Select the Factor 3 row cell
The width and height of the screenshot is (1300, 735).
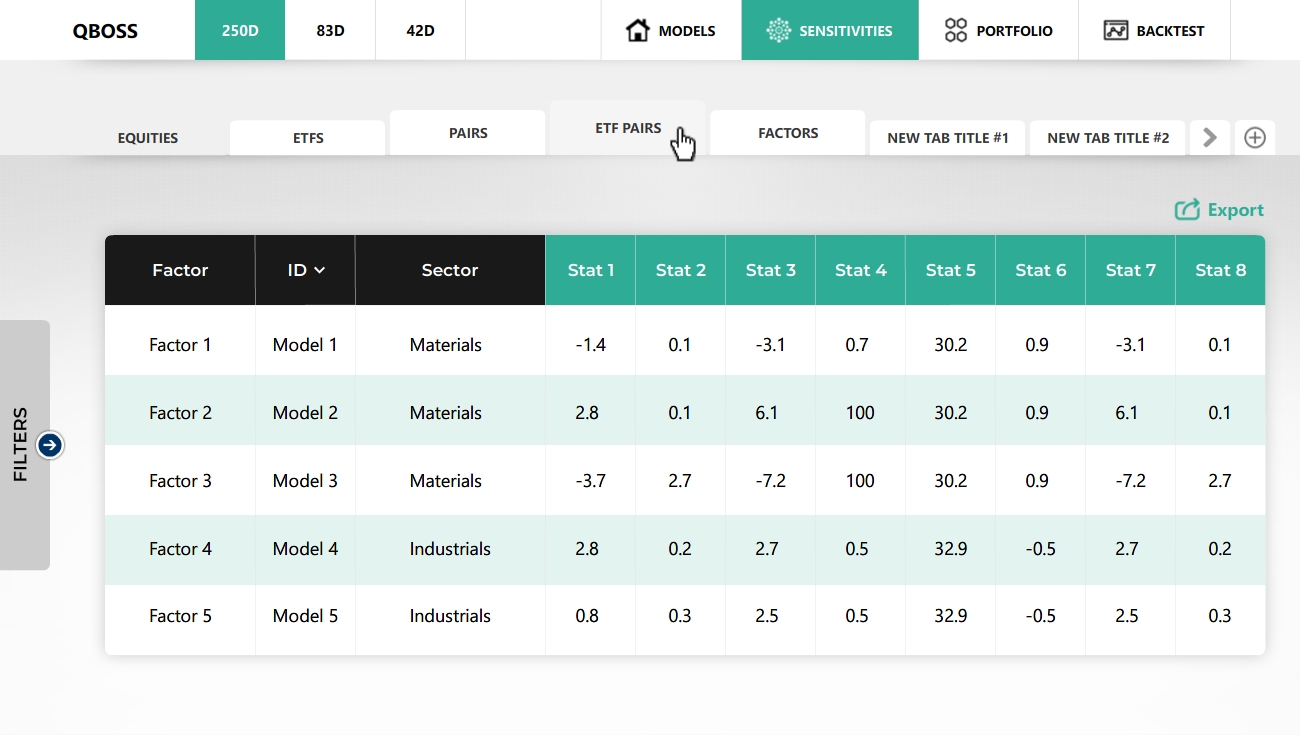click(x=180, y=481)
